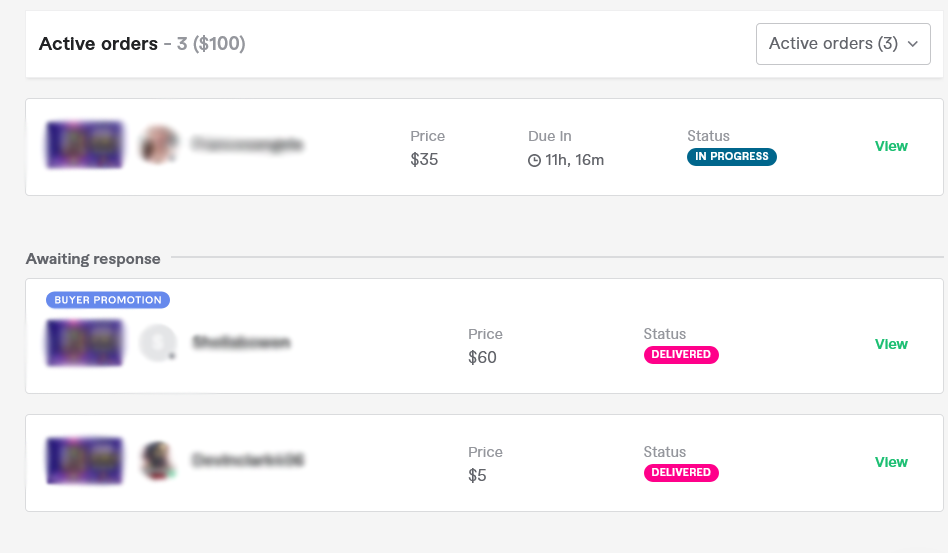The width and height of the screenshot is (948, 553).
Task: Click the BUYER PROMOTION tag
Action: click(108, 300)
